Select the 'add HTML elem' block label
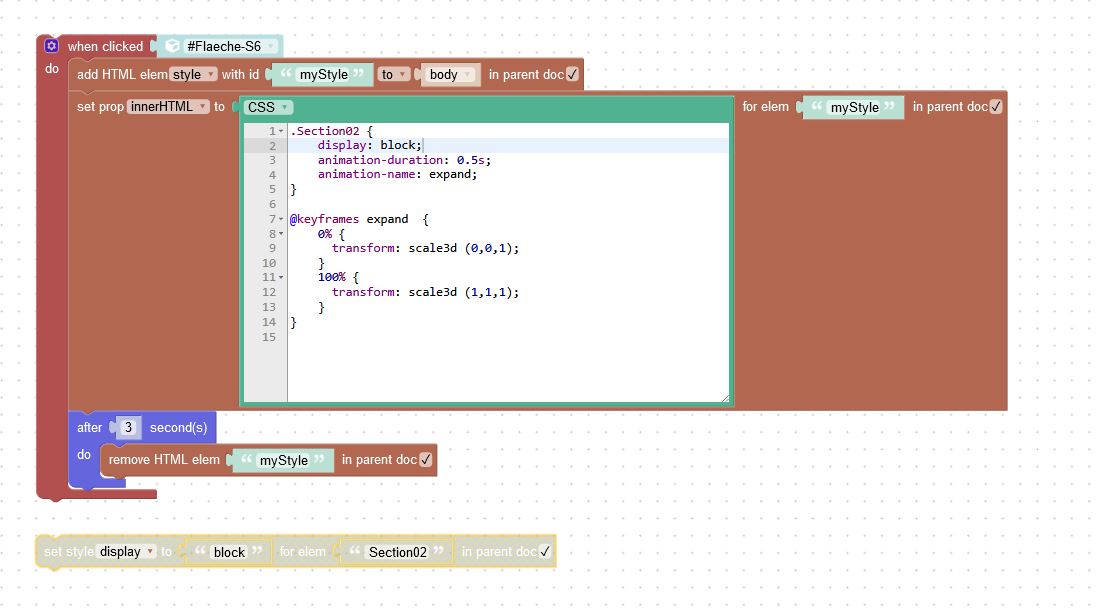This screenshot has width=1099, height=613. click(122, 74)
